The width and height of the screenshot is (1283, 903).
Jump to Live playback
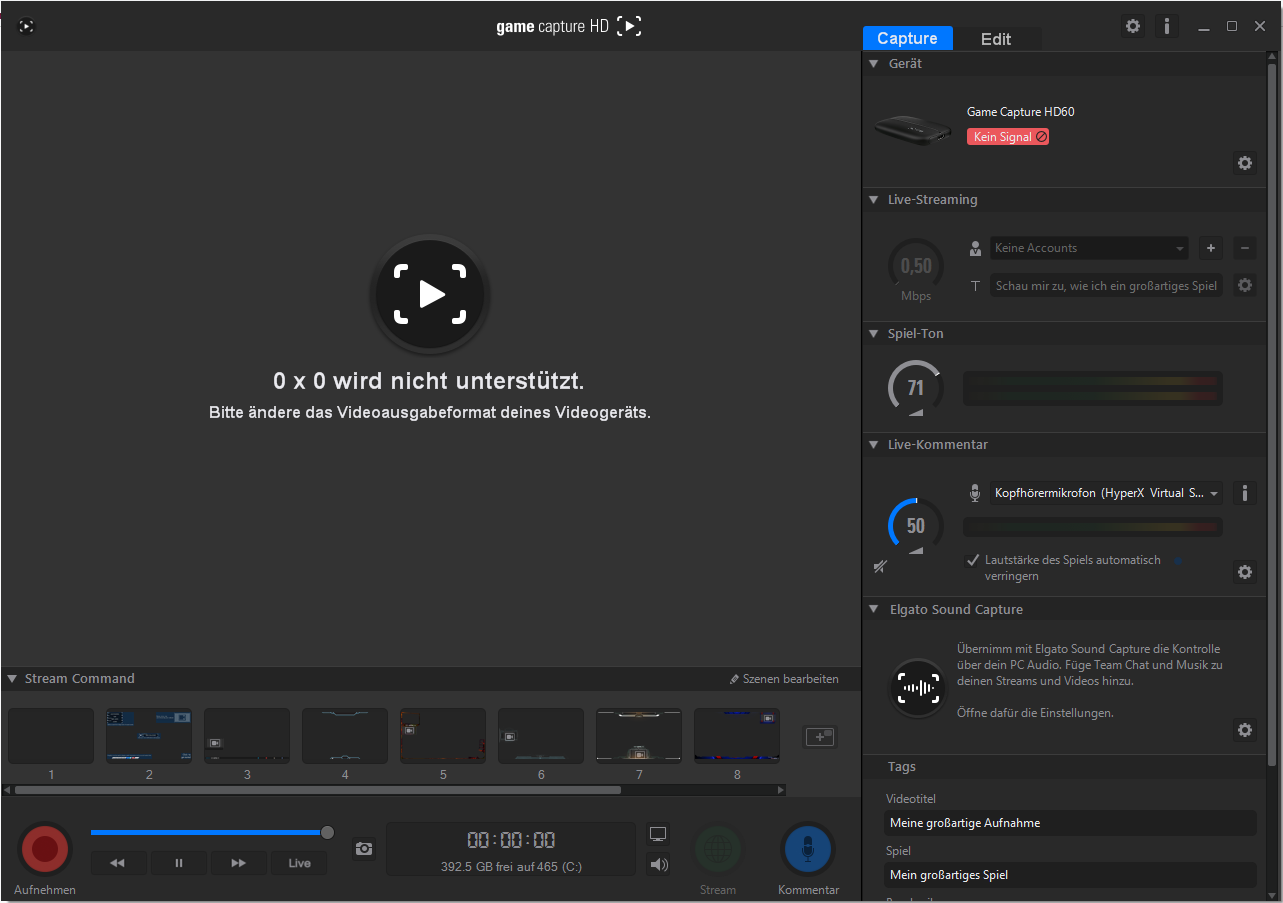coord(300,863)
